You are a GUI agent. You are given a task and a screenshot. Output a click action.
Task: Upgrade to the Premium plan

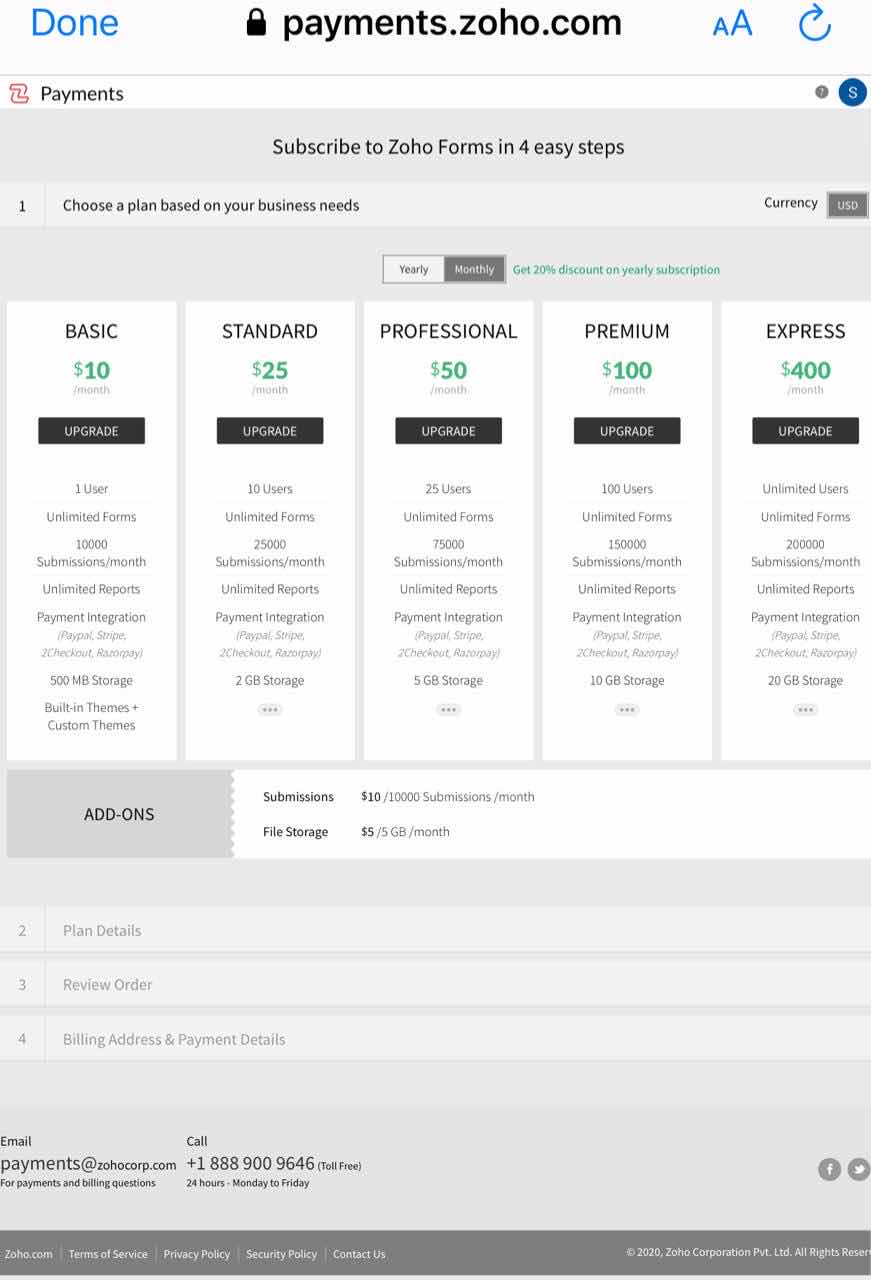pyautogui.click(x=627, y=431)
